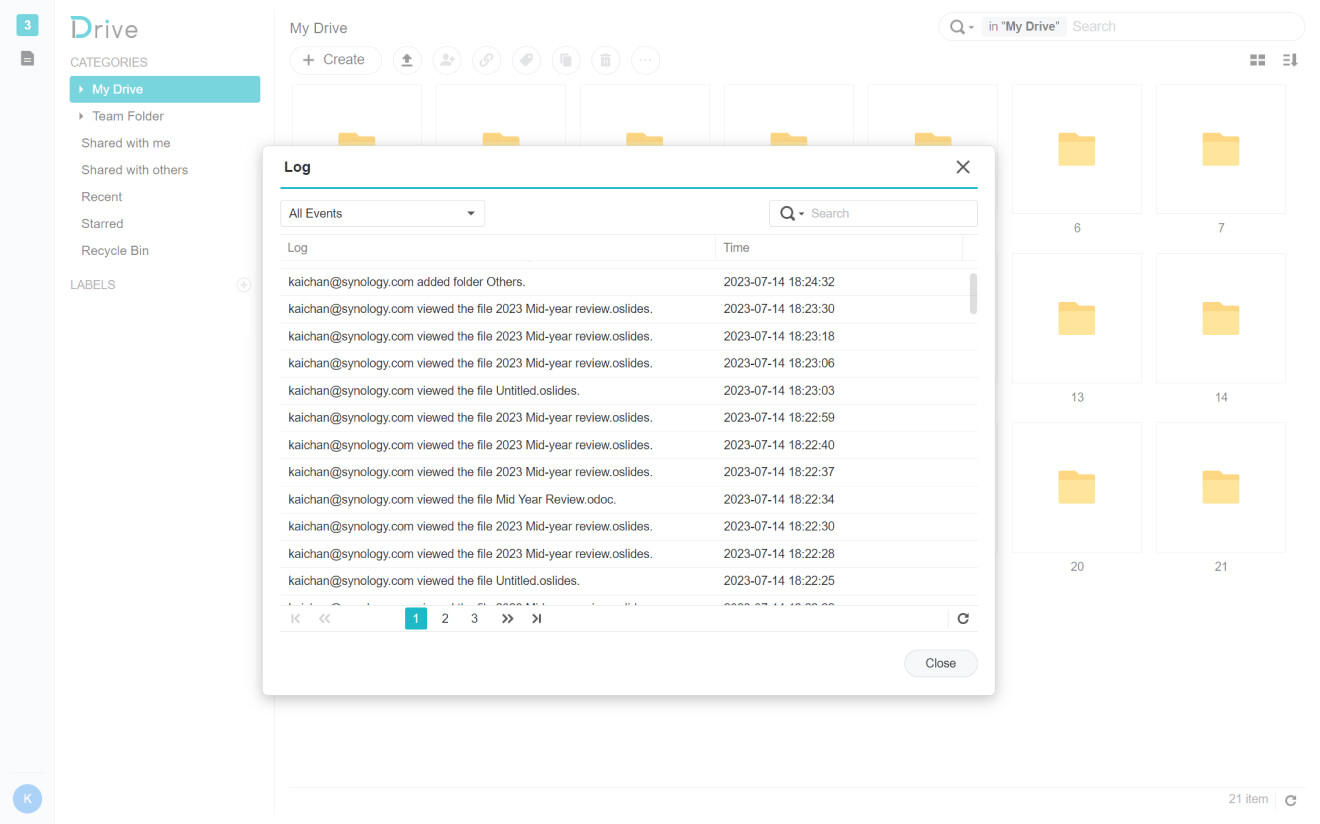Open the More actions ellipsis menu
Screen dimensions: 1320x824
click(x=645, y=60)
